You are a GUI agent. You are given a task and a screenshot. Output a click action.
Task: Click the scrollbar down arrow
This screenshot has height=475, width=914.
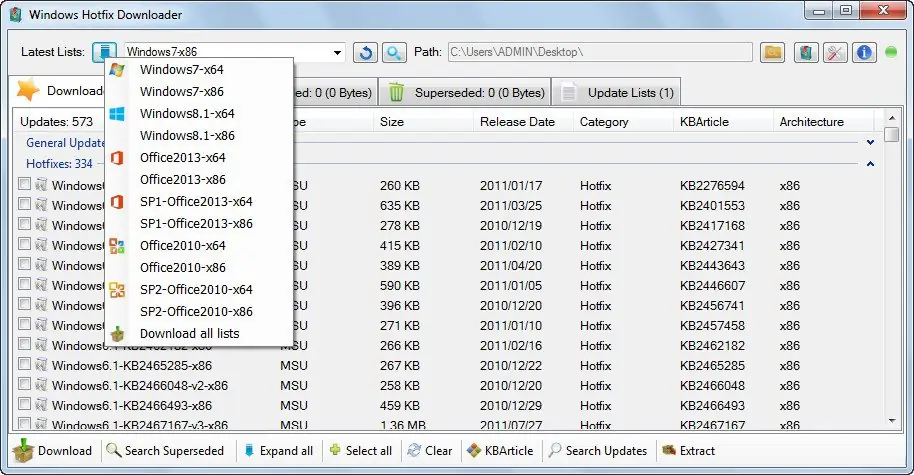891,420
